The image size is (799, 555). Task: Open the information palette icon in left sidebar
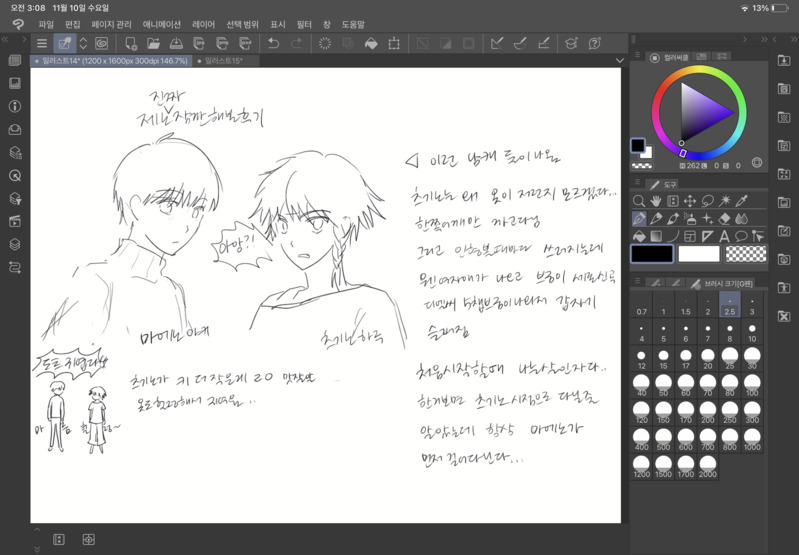(x=15, y=106)
